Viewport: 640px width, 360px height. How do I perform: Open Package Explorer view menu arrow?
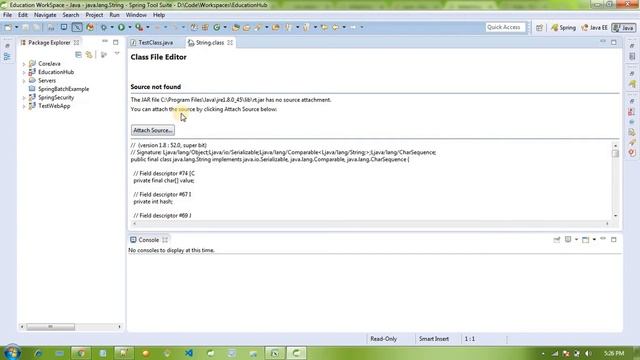(117, 53)
